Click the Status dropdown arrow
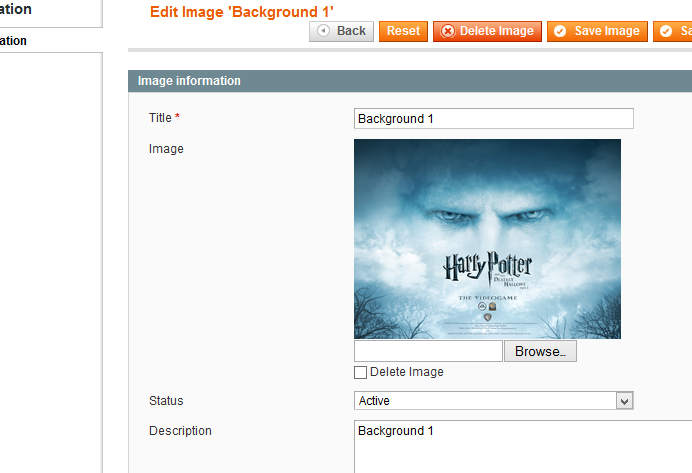Image resolution: width=692 pixels, height=473 pixels. coord(624,401)
